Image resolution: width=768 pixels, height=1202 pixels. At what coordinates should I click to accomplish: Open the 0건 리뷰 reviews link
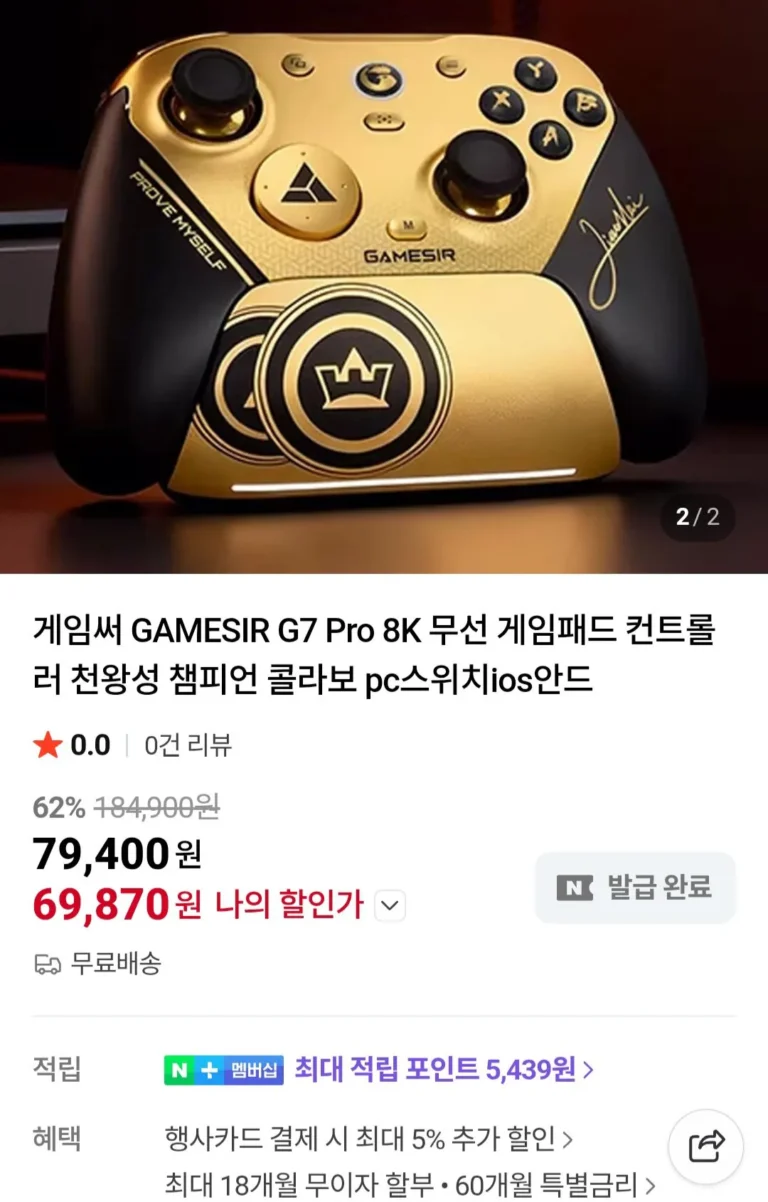[x=188, y=745]
